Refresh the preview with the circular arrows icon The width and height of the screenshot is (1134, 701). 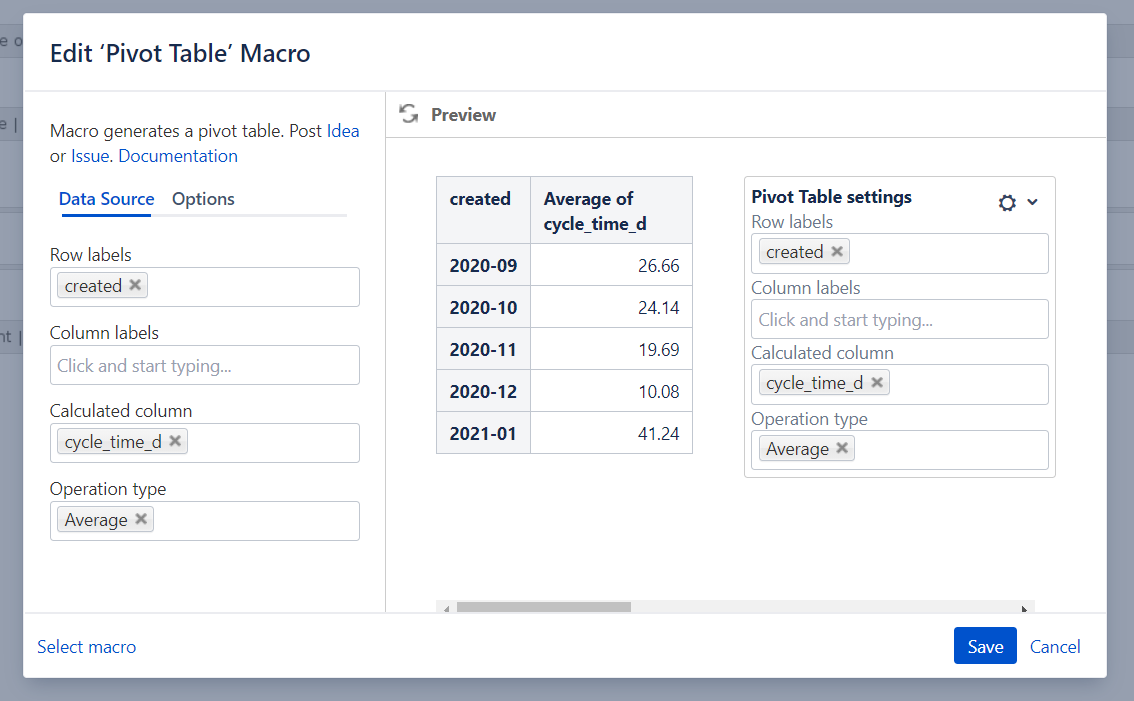pos(409,114)
